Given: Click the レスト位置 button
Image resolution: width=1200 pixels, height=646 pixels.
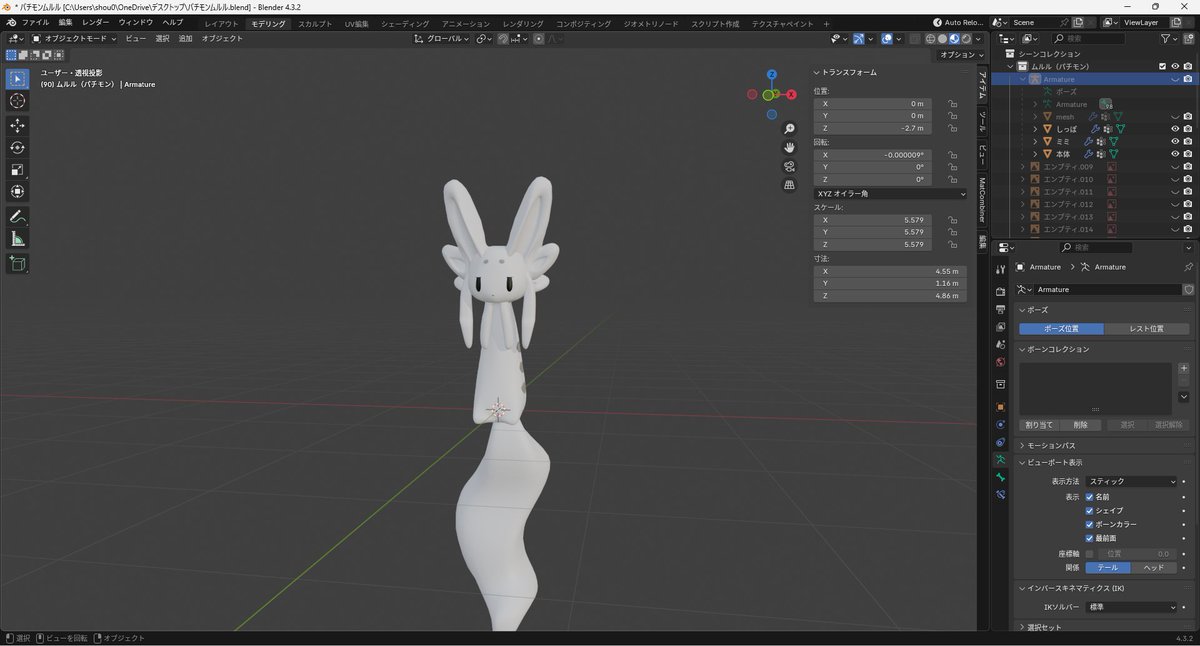Looking at the screenshot, I should (x=1147, y=329).
